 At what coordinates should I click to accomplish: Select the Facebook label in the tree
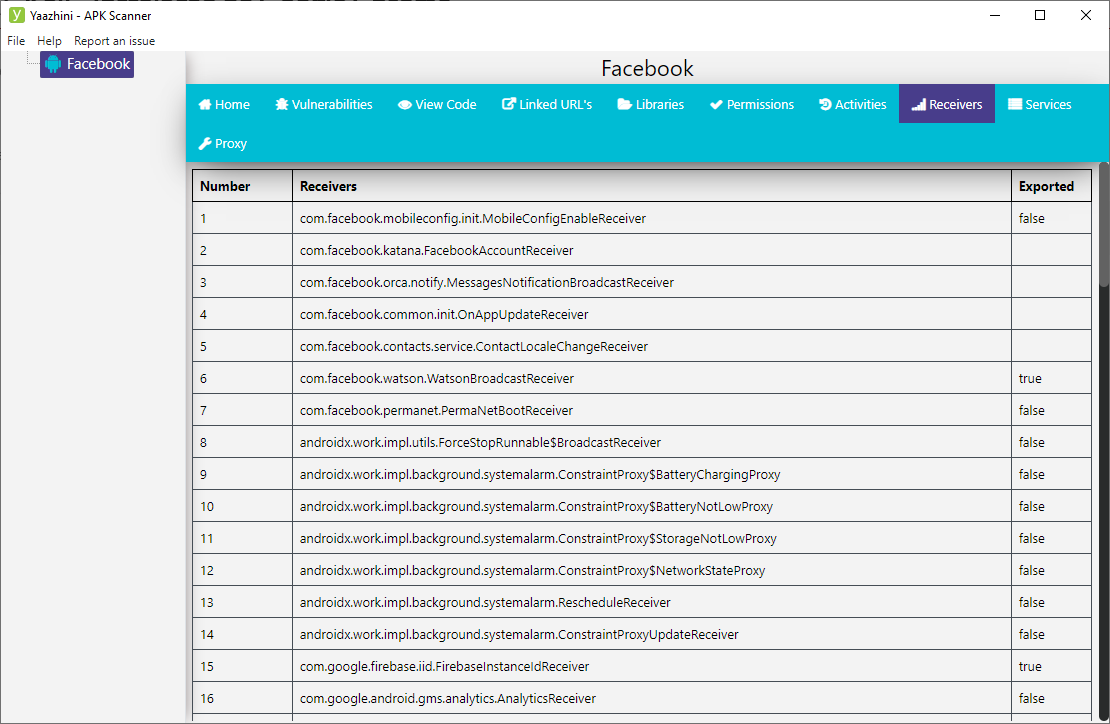98,64
